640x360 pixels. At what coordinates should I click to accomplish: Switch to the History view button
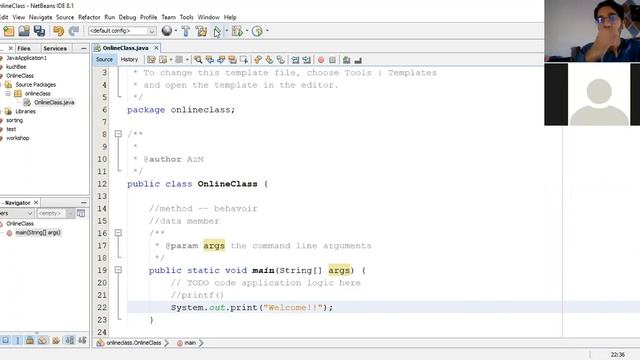[x=129, y=60]
